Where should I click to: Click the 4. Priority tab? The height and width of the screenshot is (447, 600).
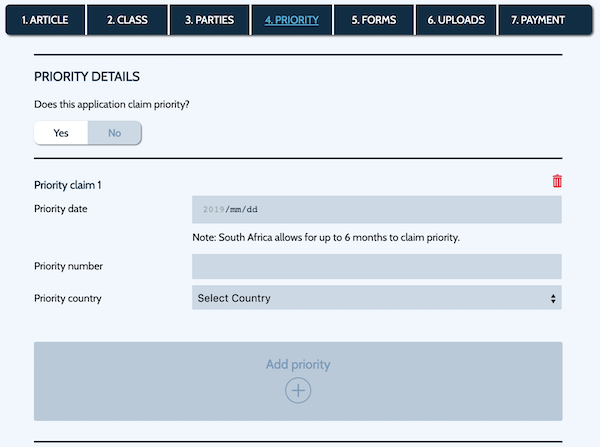292,20
